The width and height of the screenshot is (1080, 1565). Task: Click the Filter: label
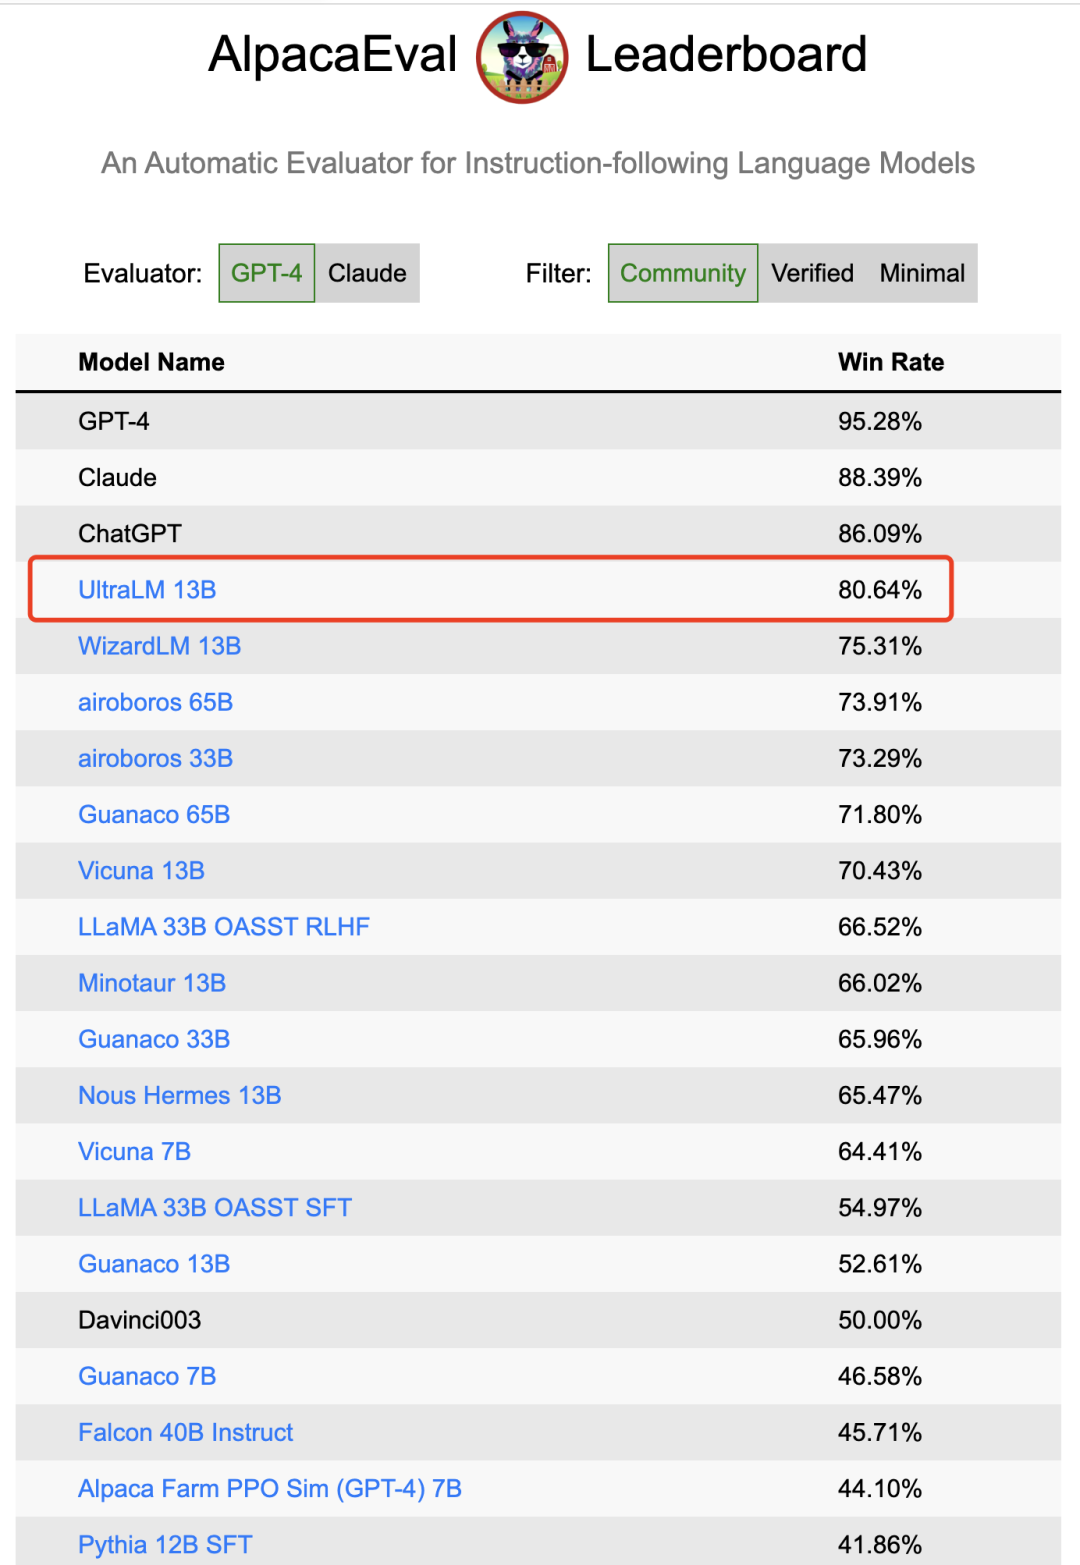(559, 274)
